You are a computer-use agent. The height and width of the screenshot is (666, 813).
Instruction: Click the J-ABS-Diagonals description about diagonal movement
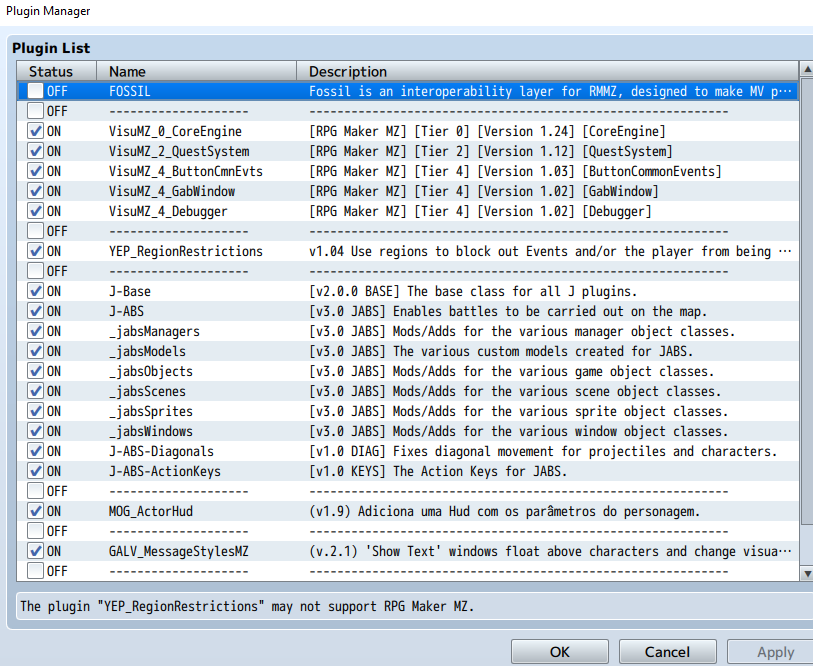click(x=543, y=451)
